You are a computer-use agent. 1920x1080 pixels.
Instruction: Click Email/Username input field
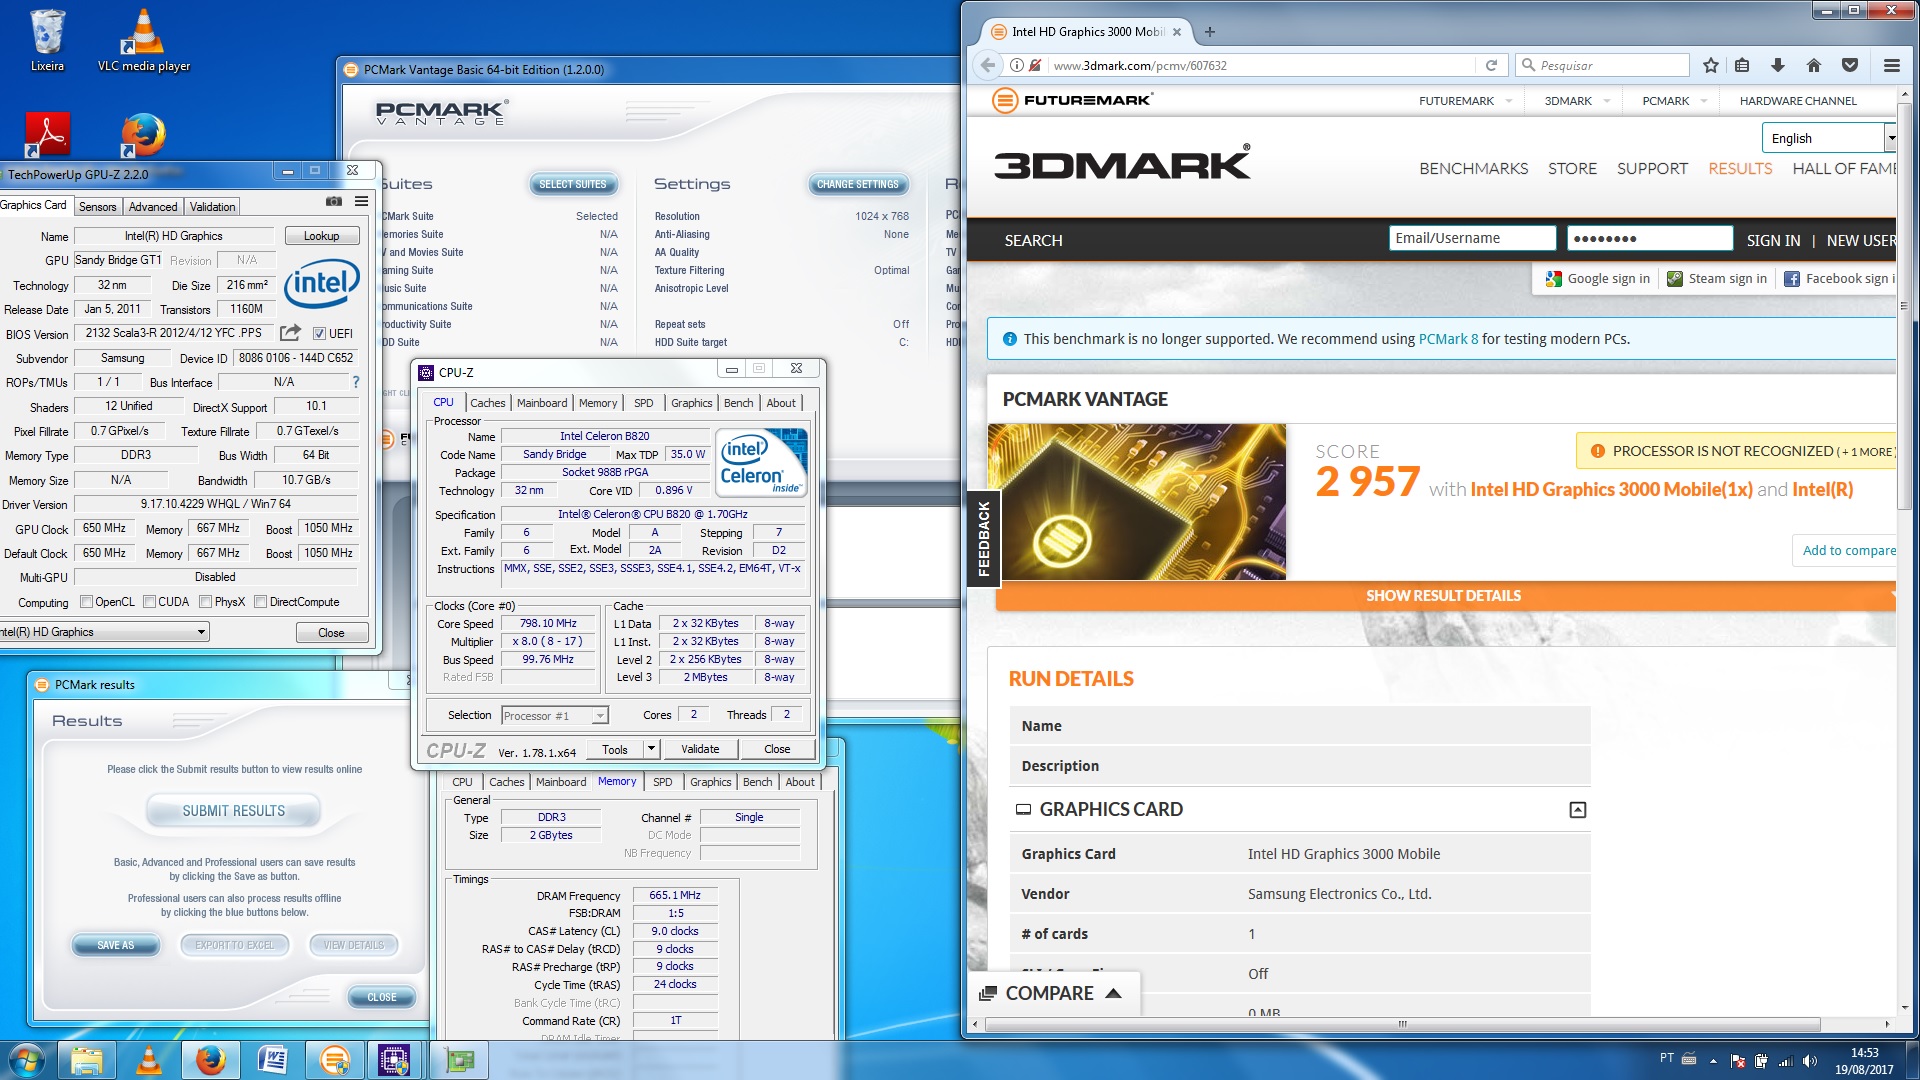coord(1472,238)
